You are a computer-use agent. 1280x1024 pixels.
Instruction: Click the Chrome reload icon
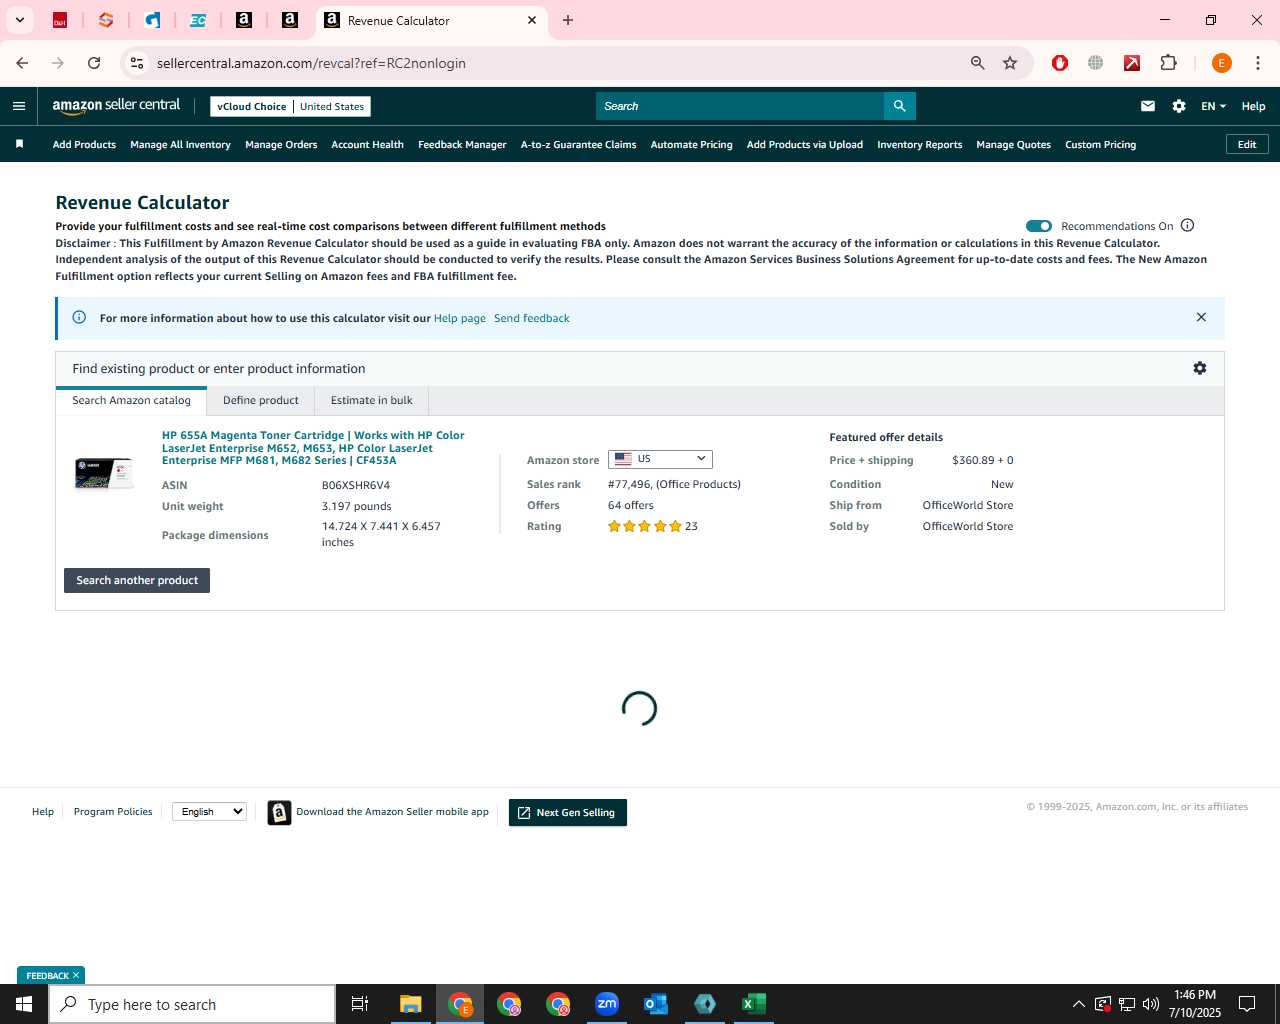[x=94, y=63]
